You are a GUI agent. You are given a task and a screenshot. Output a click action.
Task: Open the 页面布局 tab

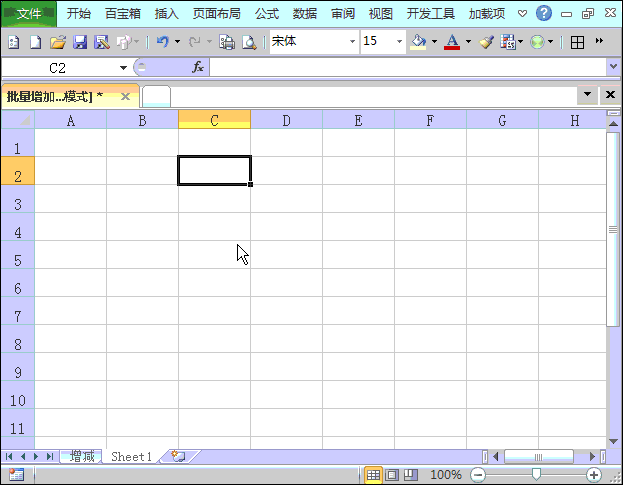(x=217, y=14)
